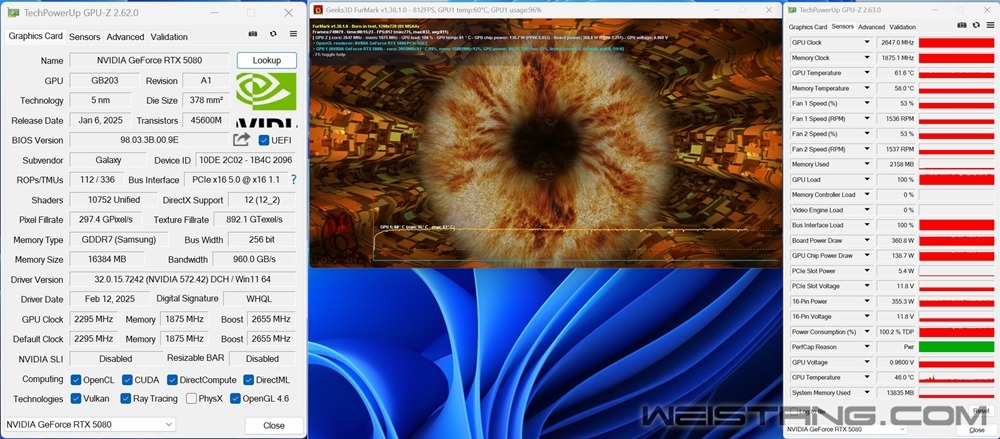Select Graphics Card tab in GPU-Z 2.62.0
The width and height of the screenshot is (1000, 439).
[36, 36]
